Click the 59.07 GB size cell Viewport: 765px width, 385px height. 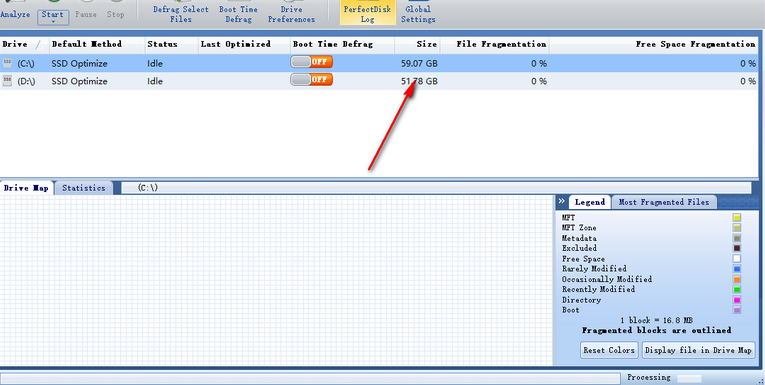(x=419, y=63)
